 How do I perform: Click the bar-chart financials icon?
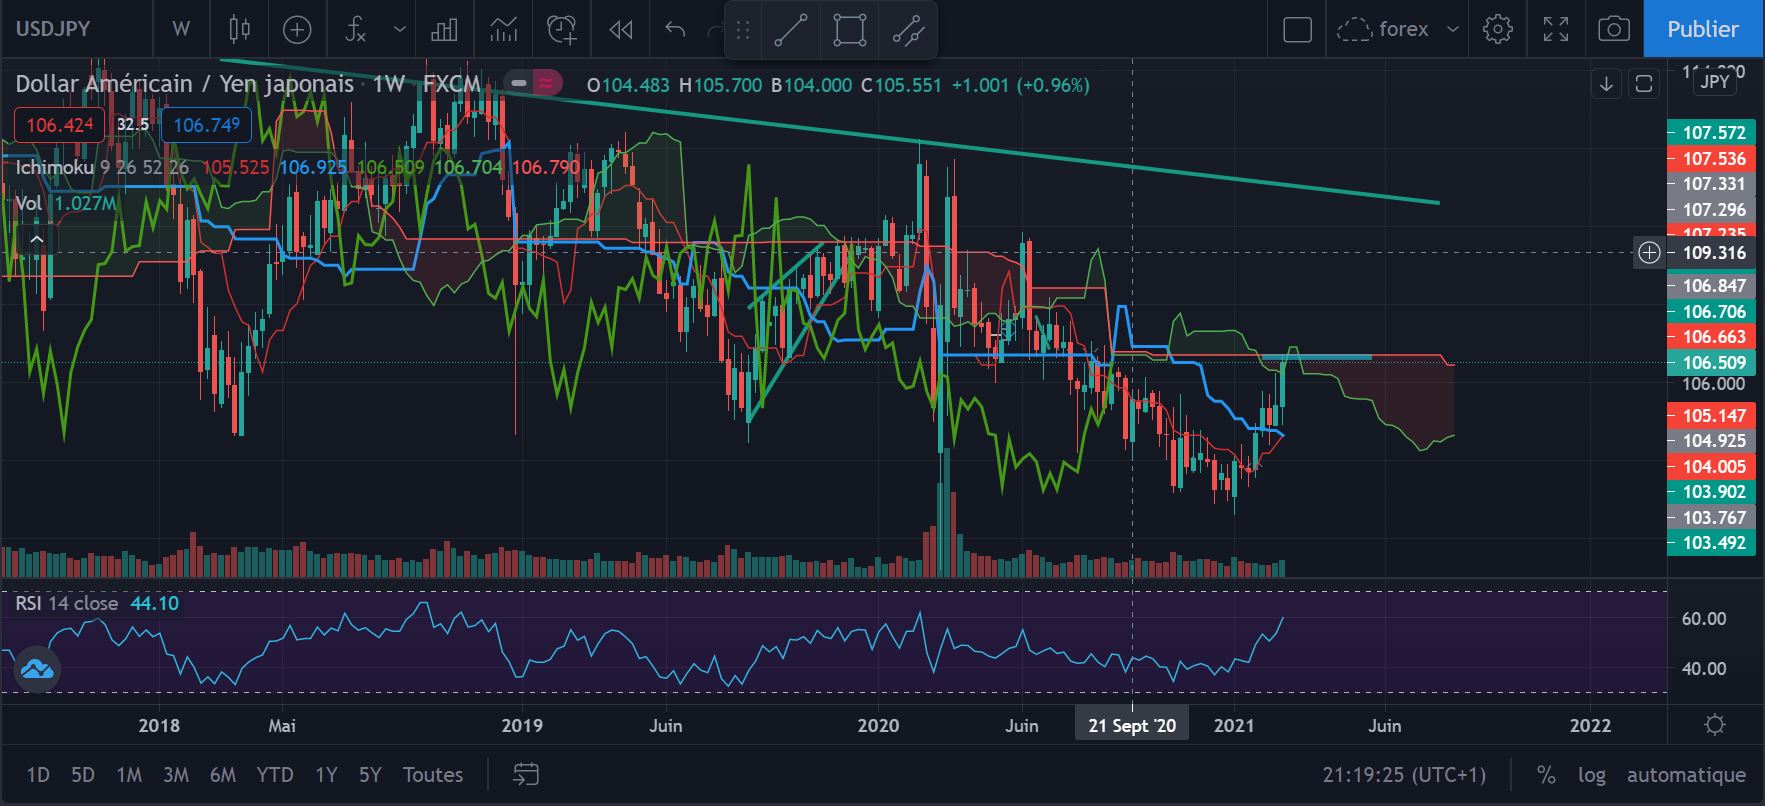point(444,30)
